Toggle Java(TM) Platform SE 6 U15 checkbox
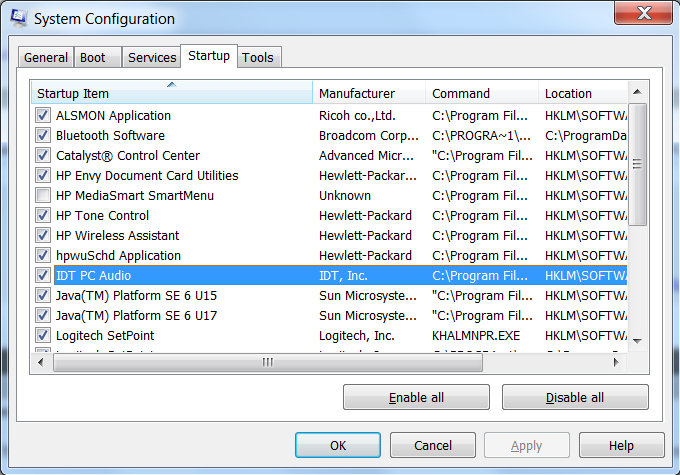This screenshot has width=680, height=475. (x=43, y=295)
